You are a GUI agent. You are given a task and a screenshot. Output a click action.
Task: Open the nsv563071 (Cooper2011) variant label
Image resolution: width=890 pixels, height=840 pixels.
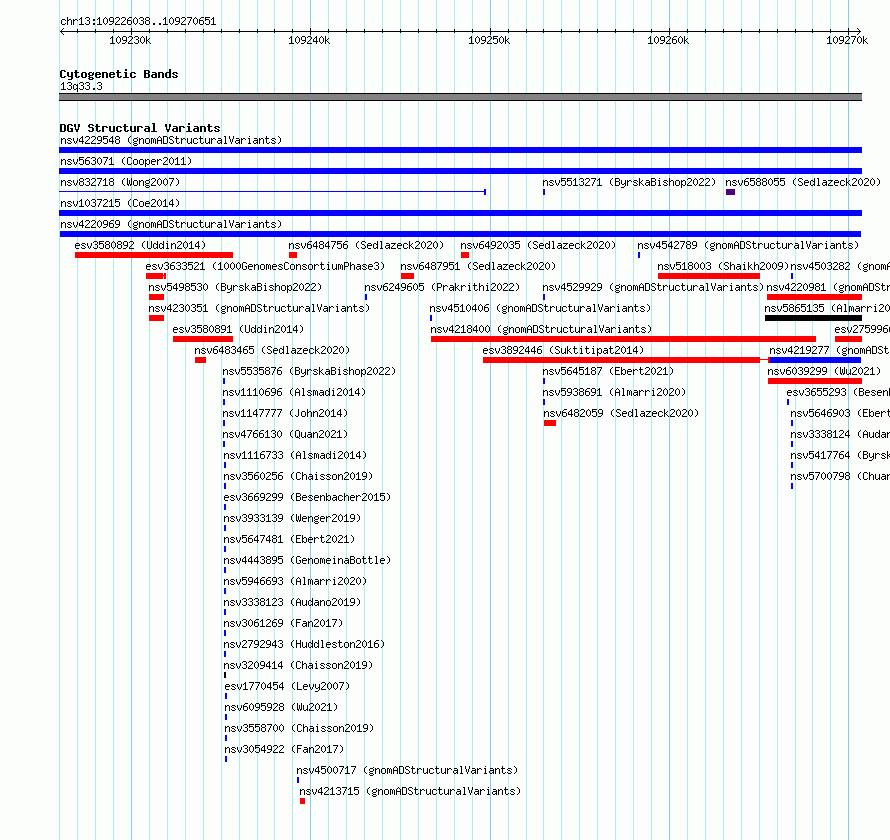(x=126, y=161)
